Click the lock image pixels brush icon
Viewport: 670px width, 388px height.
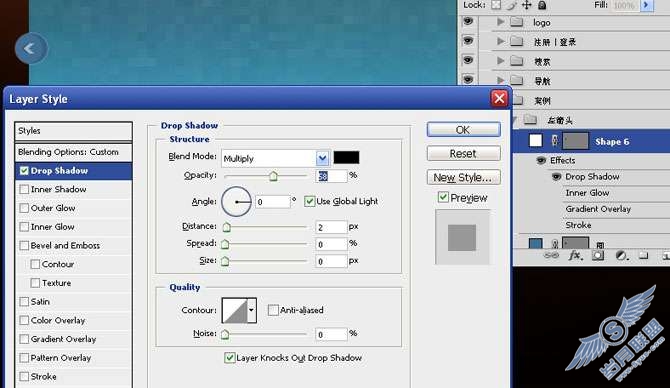click(511, 5)
